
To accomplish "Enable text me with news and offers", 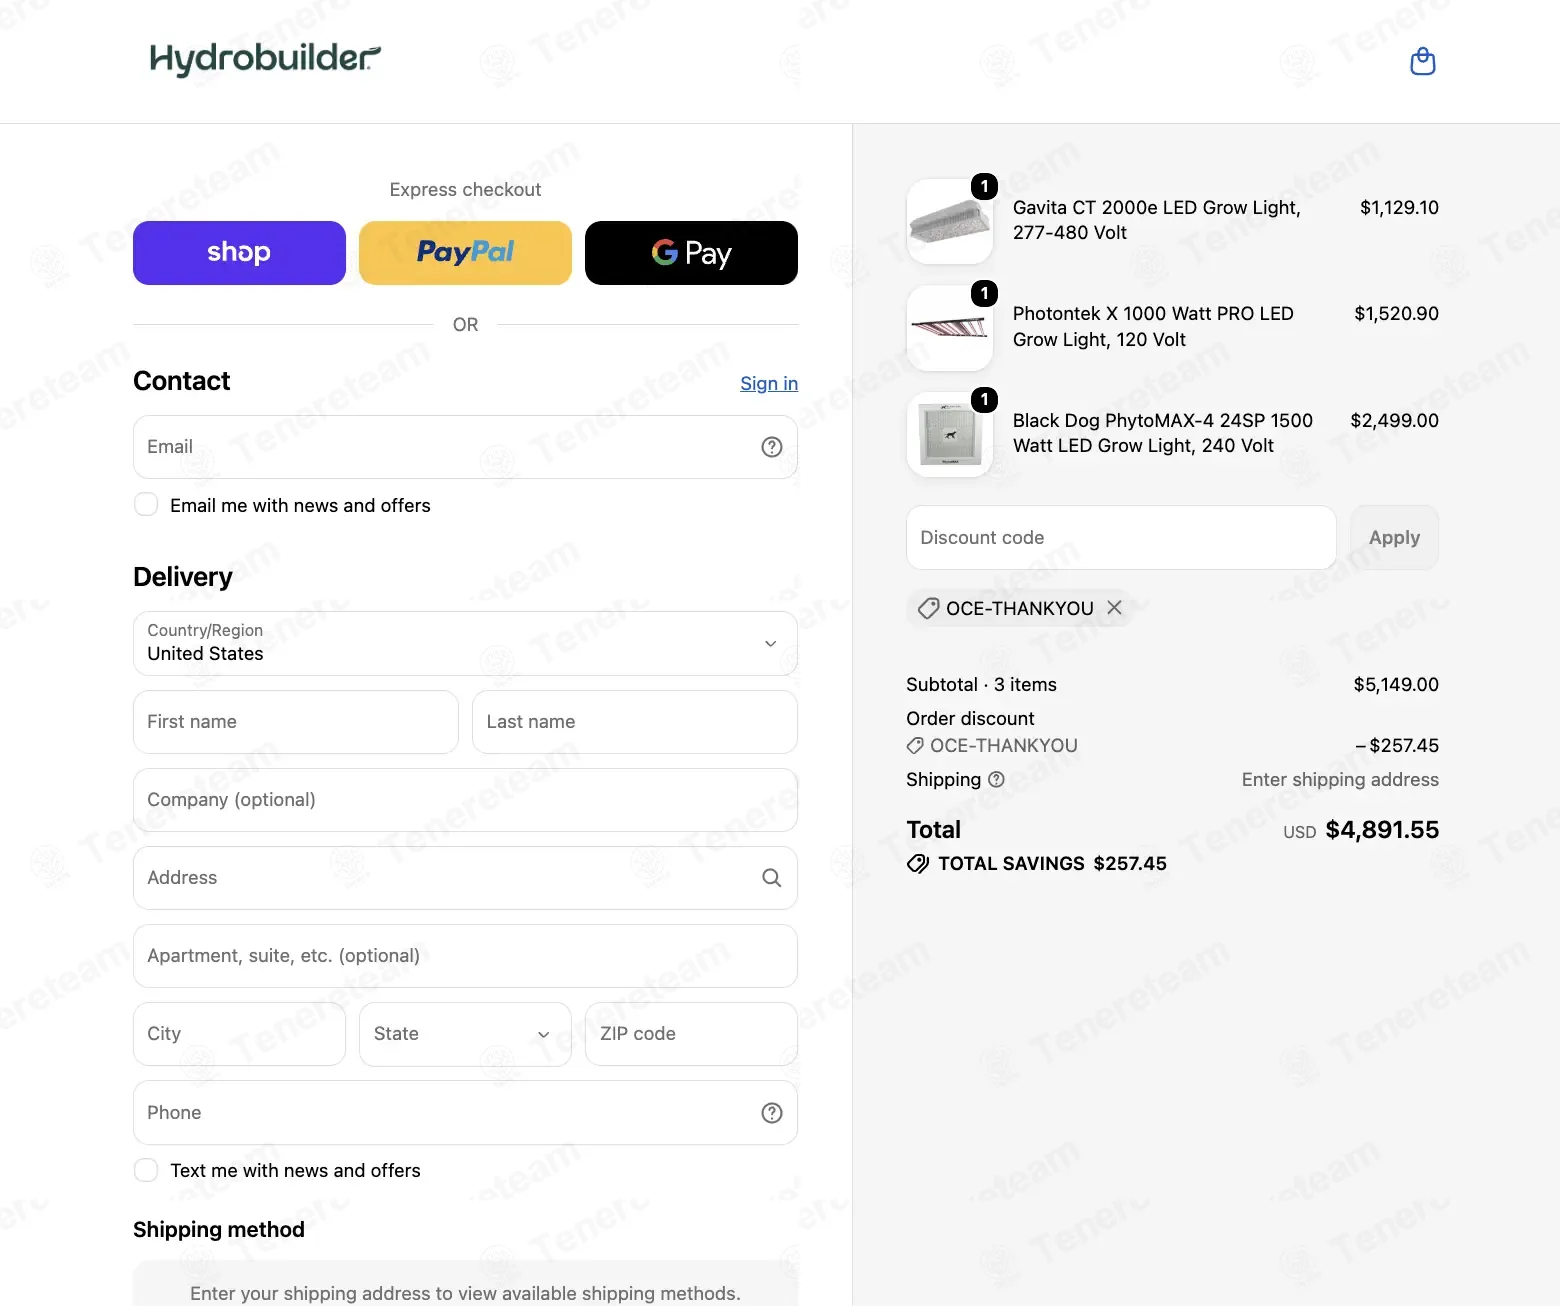I will click(146, 1170).
